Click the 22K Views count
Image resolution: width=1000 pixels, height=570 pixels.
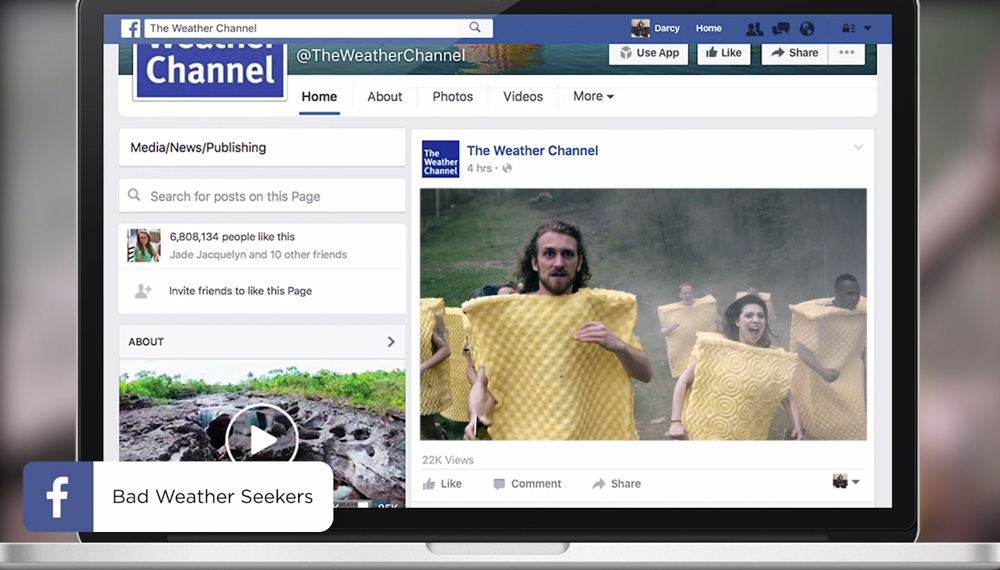448,460
